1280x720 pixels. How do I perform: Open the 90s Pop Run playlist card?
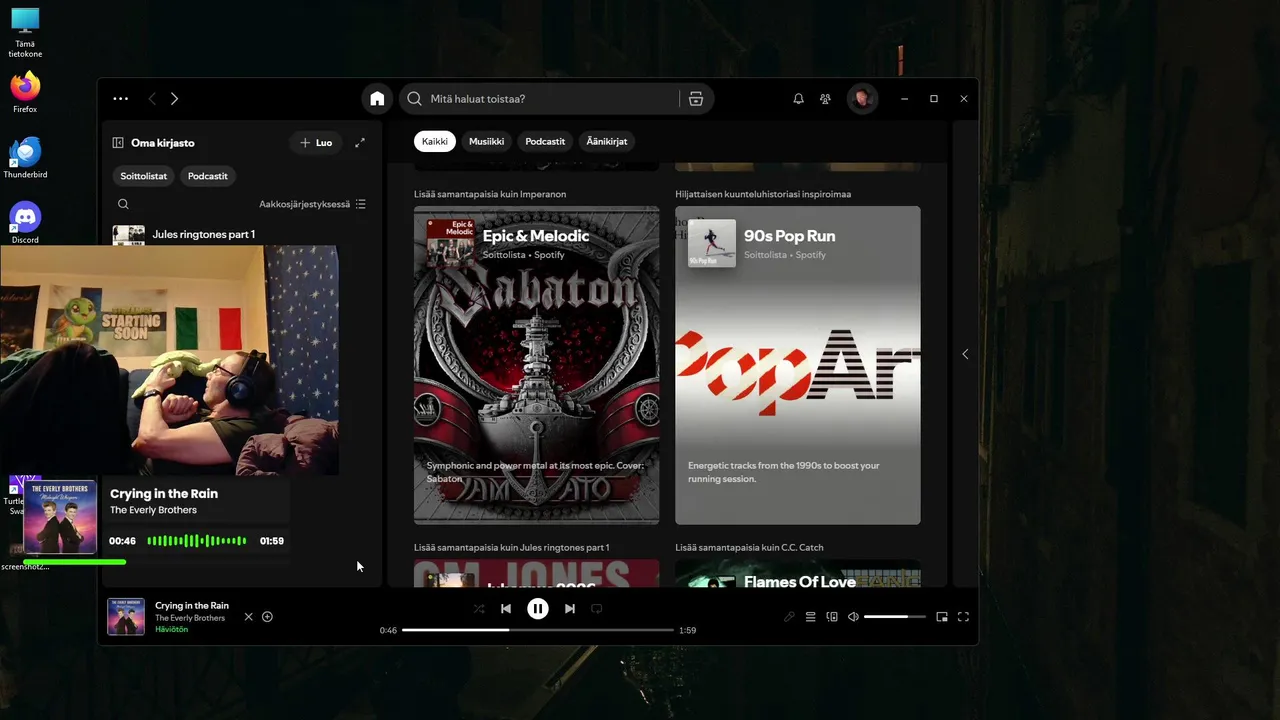(798, 365)
